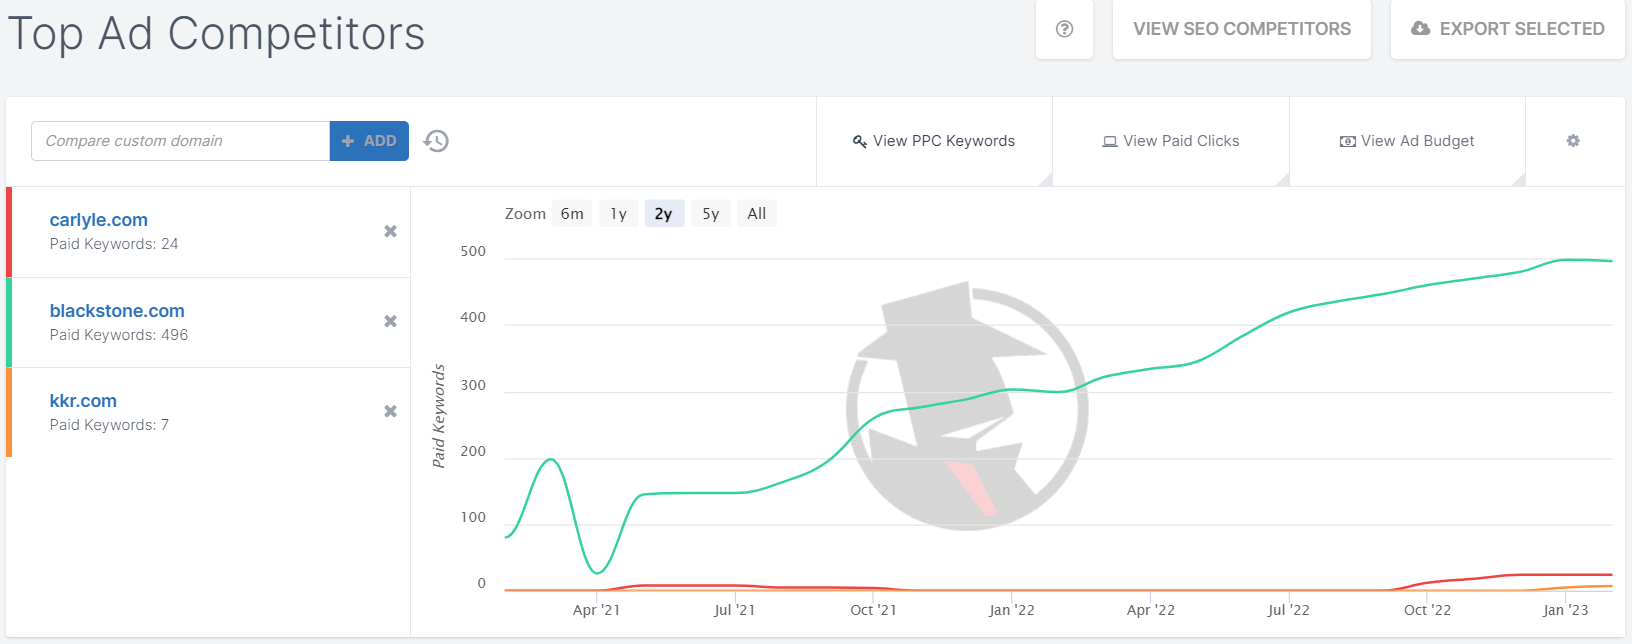Click the "Jul '21" axis label
The image size is (1632, 644).
pyautogui.click(x=734, y=610)
